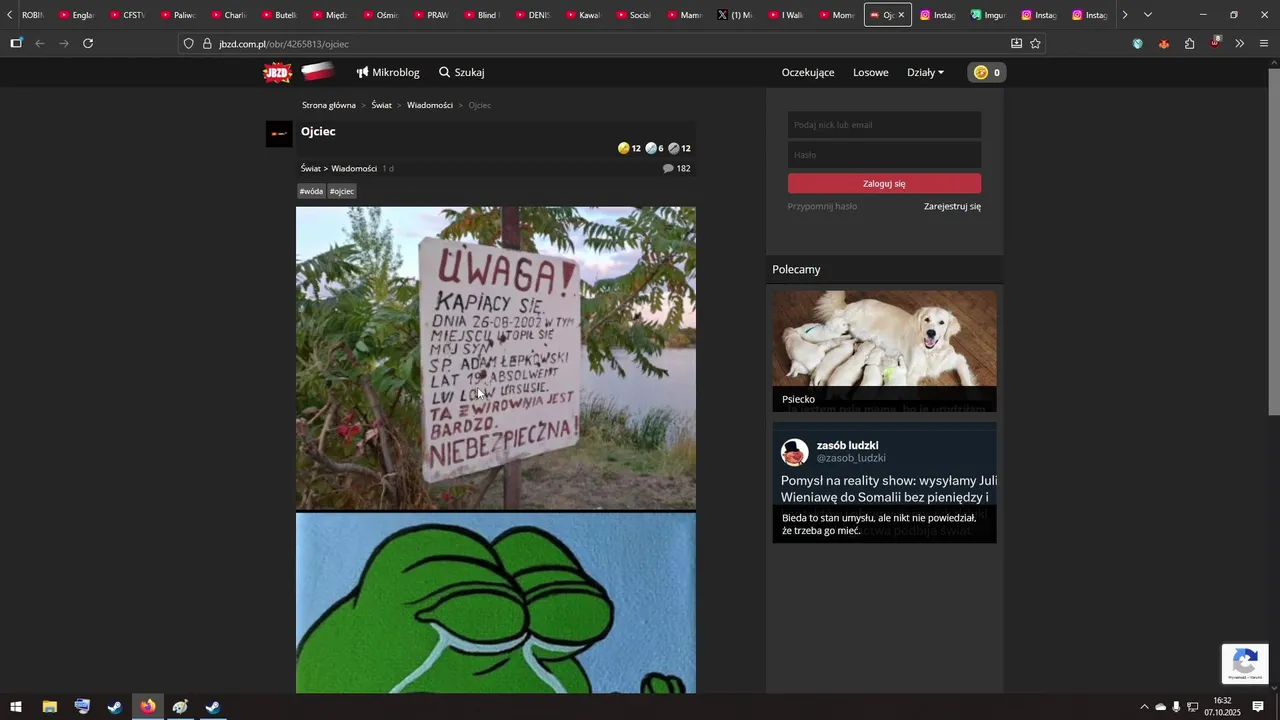Expand the Działy dropdown menu
Screen dimensions: 1280x720
(x=925, y=72)
